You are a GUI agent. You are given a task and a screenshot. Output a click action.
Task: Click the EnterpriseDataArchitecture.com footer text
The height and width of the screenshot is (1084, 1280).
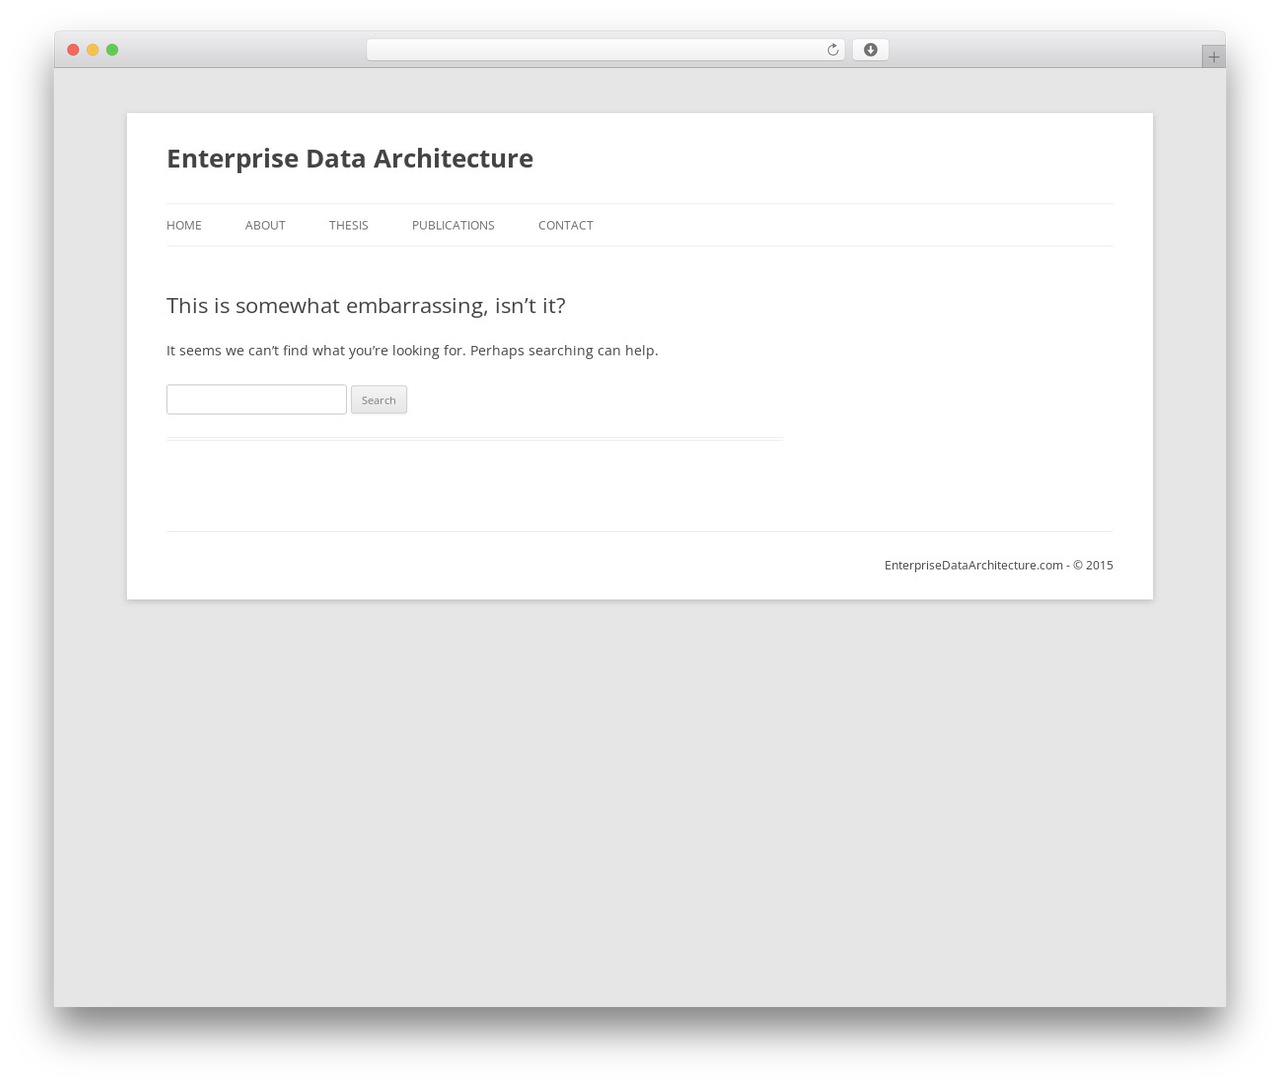click(x=998, y=565)
